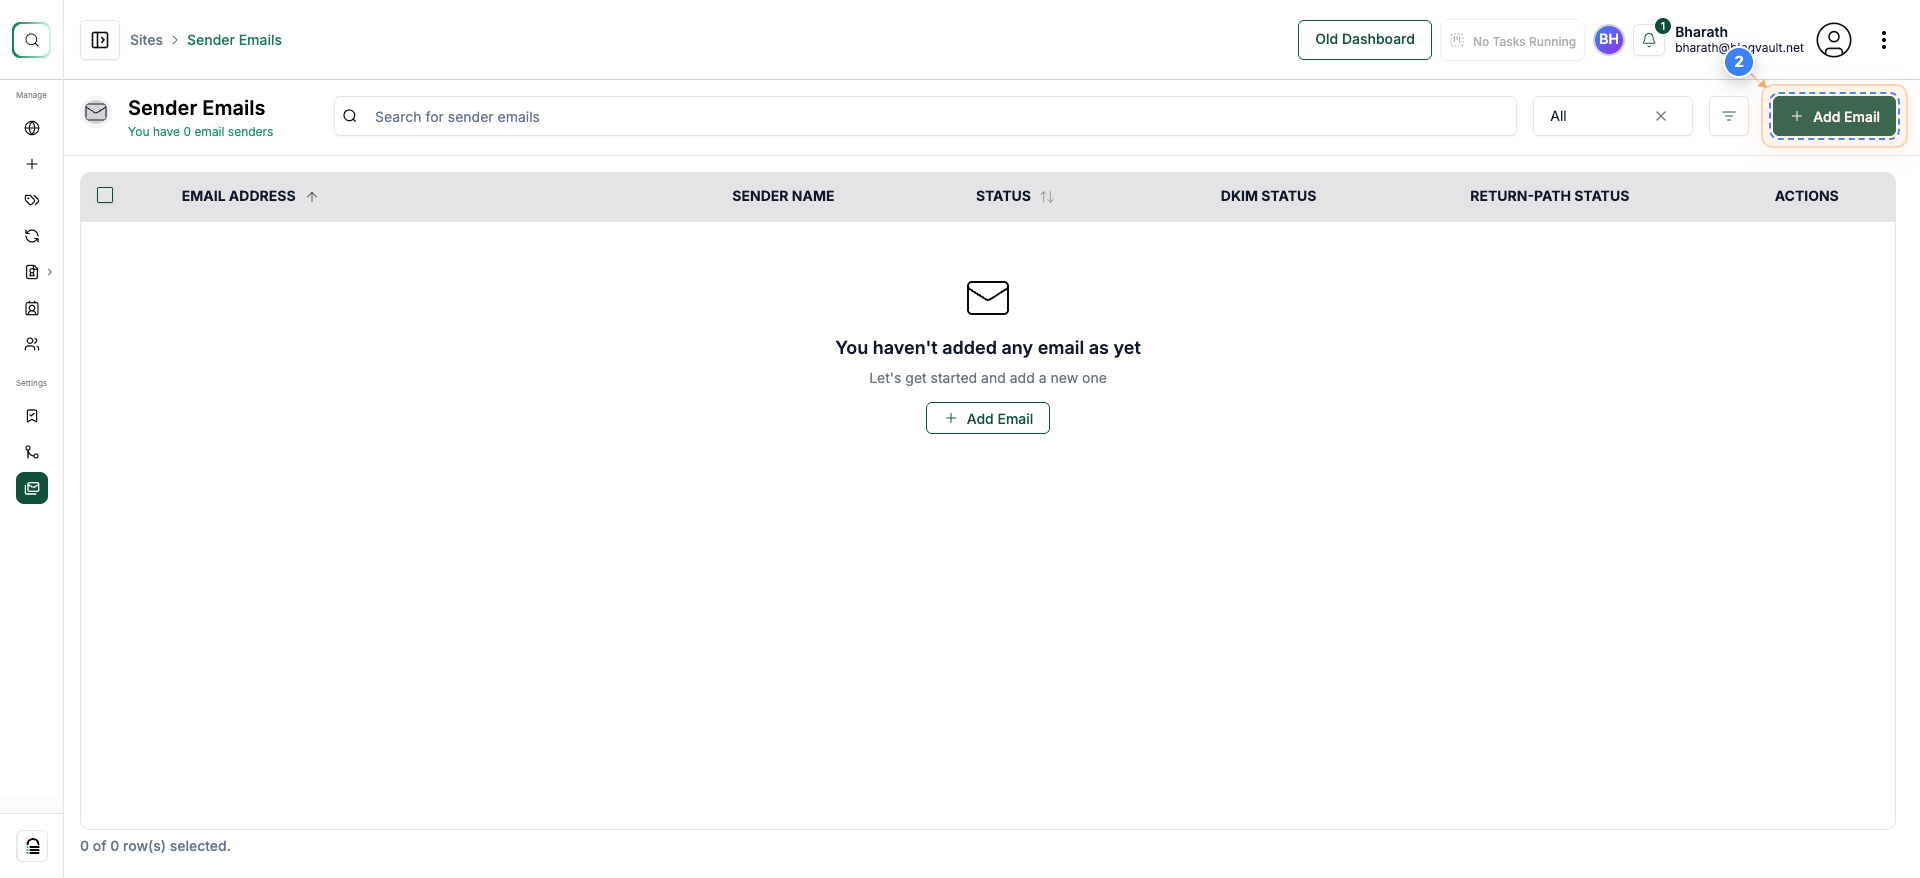
Task: Toggle the select-all checkbox in the table header
Action: (x=105, y=195)
